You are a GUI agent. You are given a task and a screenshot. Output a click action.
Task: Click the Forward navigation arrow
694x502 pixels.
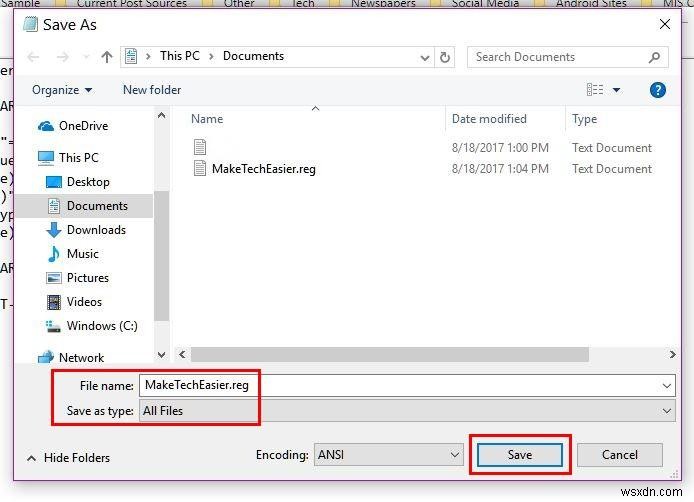[x=62, y=57]
